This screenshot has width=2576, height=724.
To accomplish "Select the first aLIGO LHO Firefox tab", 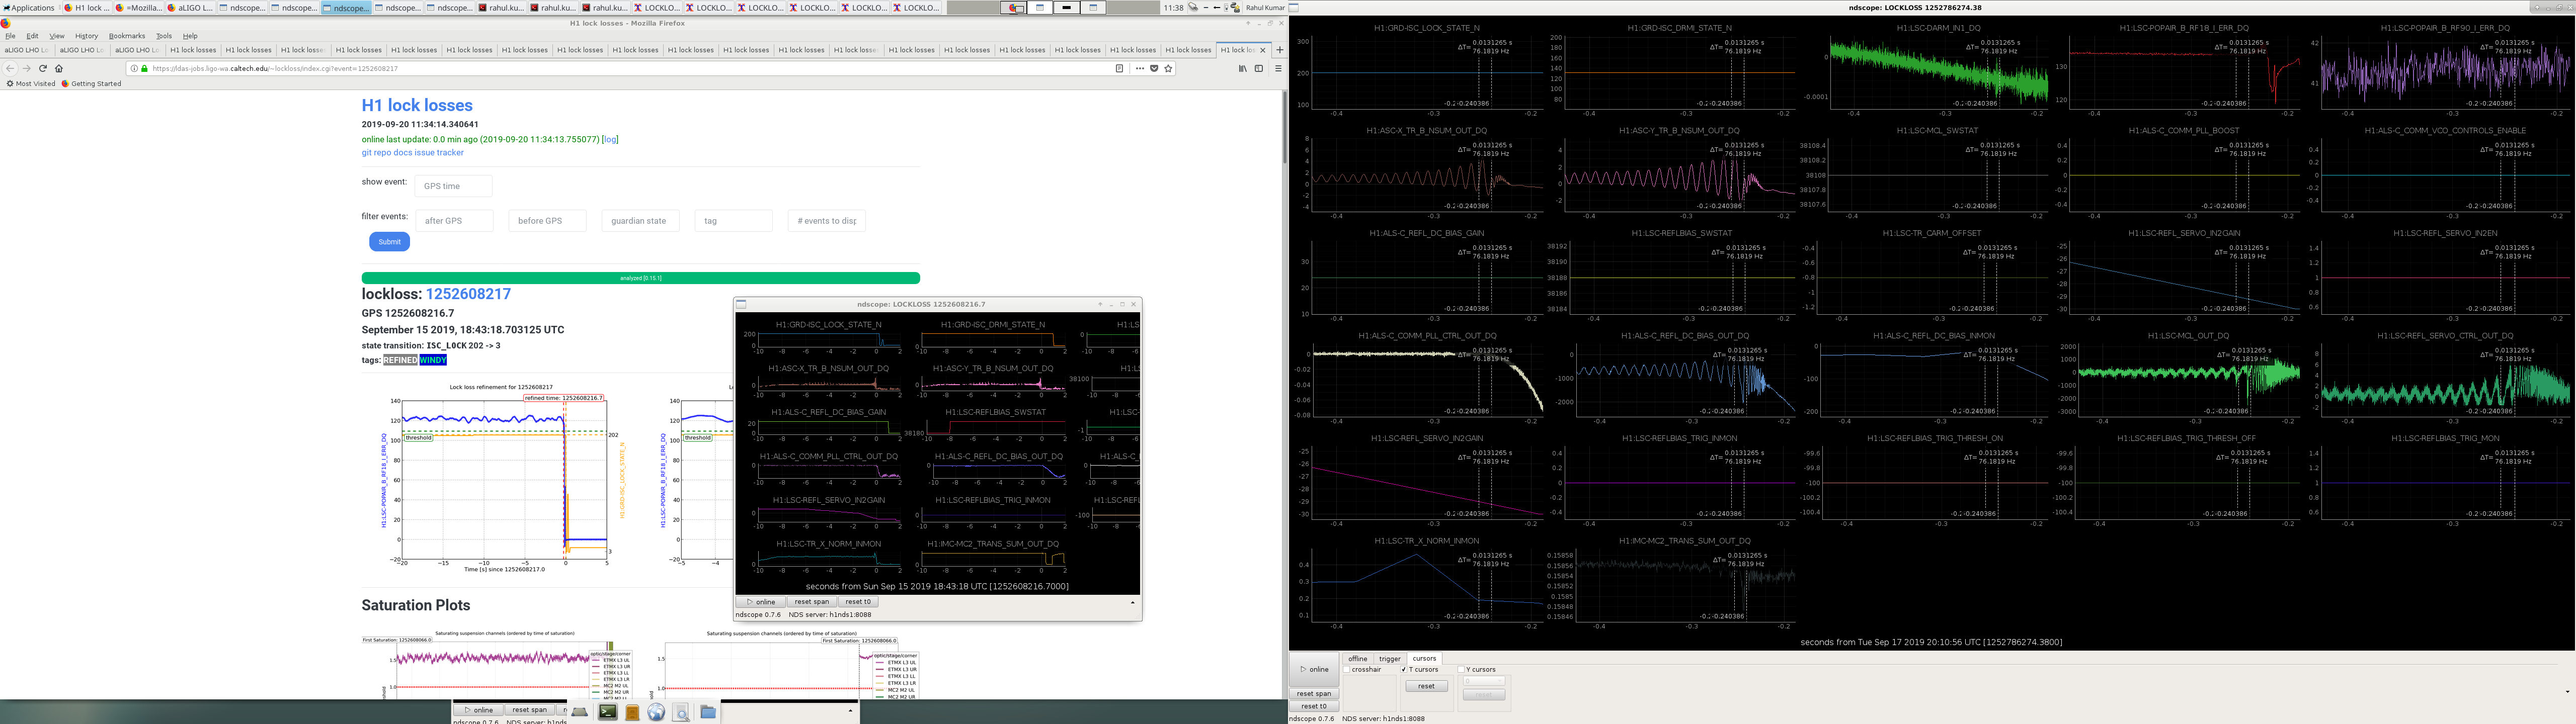I will click(x=27, y=50).
